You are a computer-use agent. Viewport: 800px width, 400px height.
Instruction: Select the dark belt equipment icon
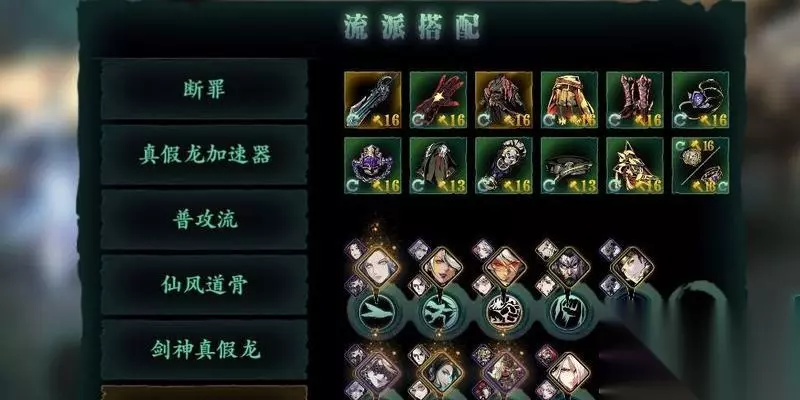(569, 165)
